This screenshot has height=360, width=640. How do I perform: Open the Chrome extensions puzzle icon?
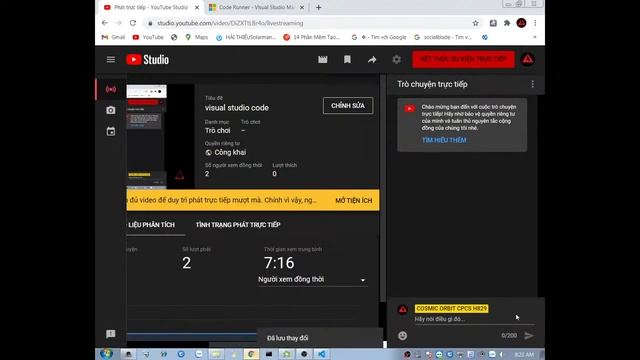point(507,23)
